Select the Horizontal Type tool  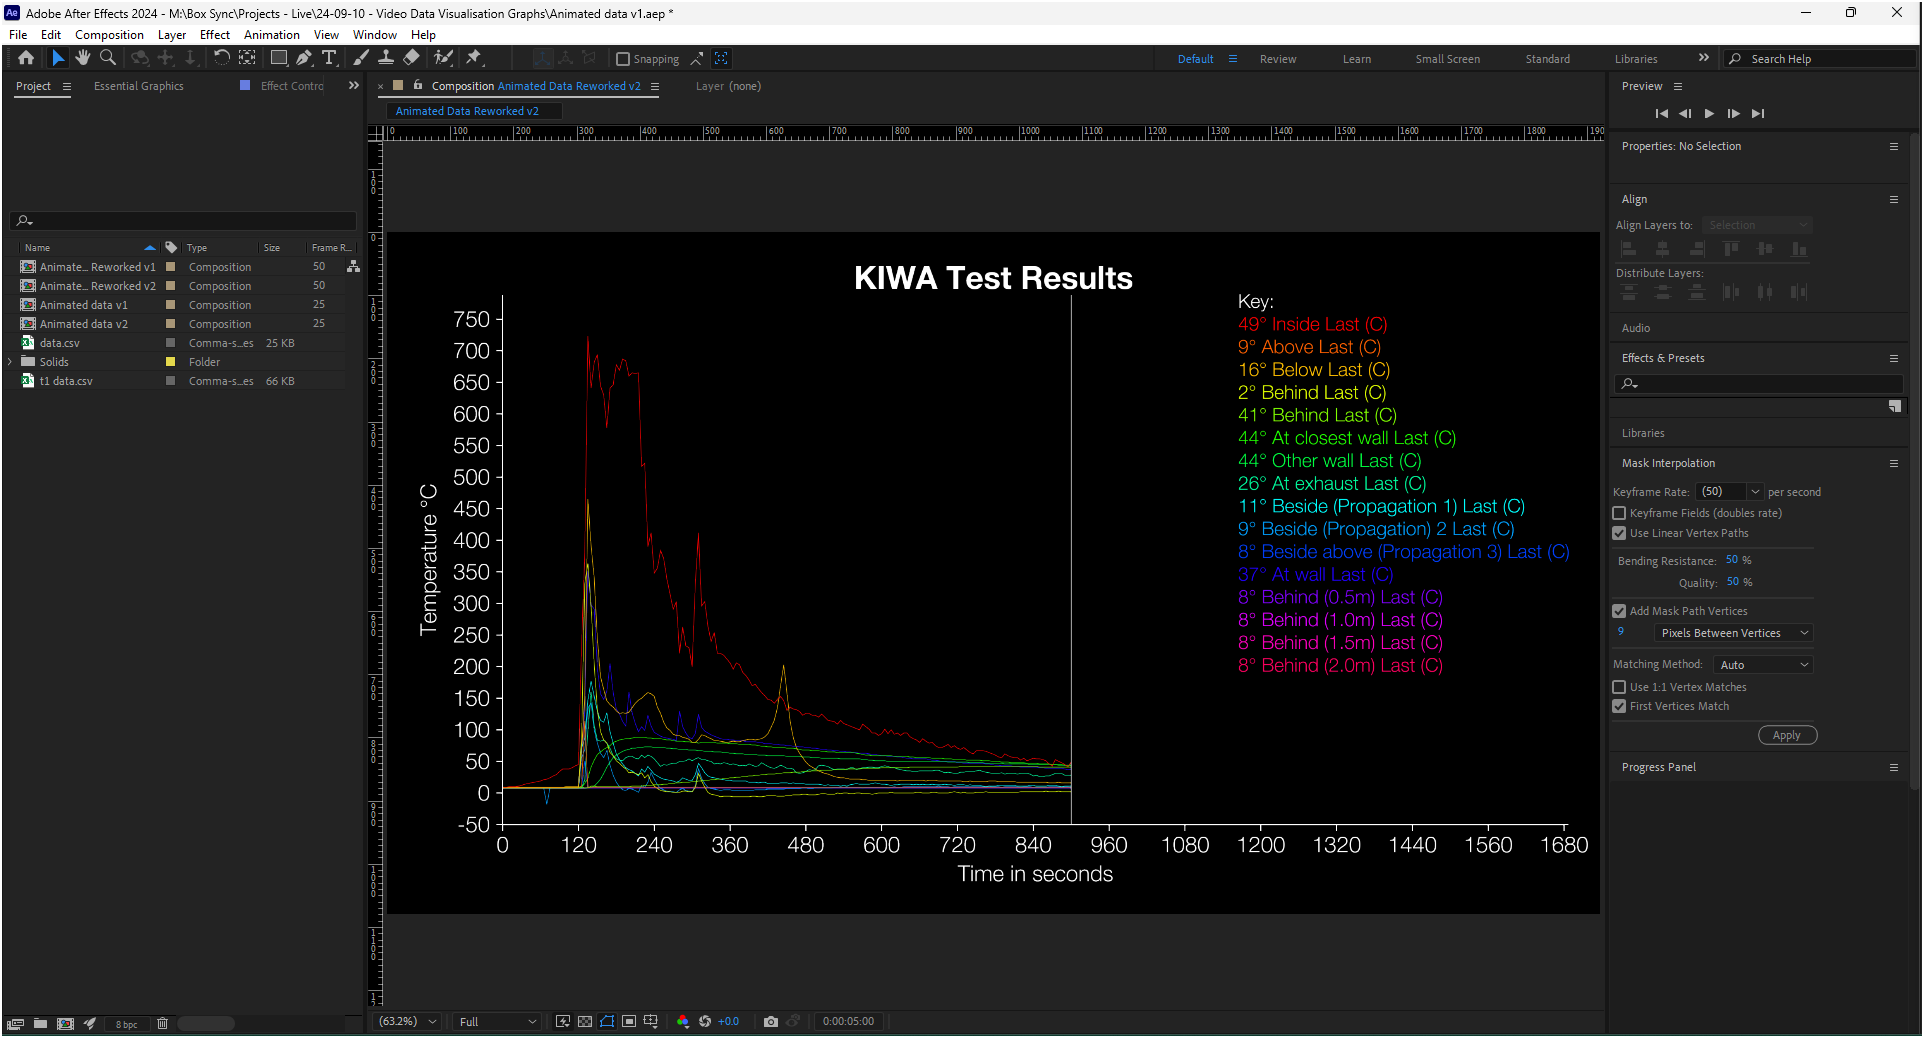pos(329,58)
